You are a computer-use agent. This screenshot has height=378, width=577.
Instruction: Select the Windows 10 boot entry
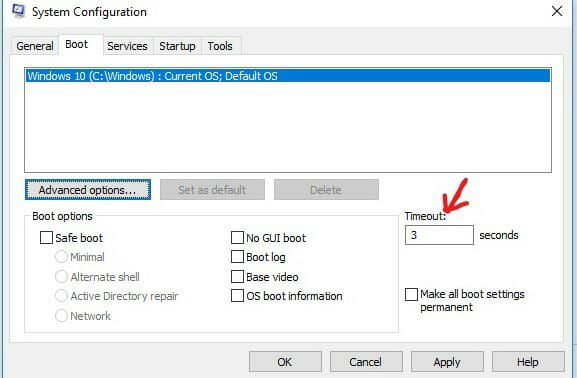[288, 76]
